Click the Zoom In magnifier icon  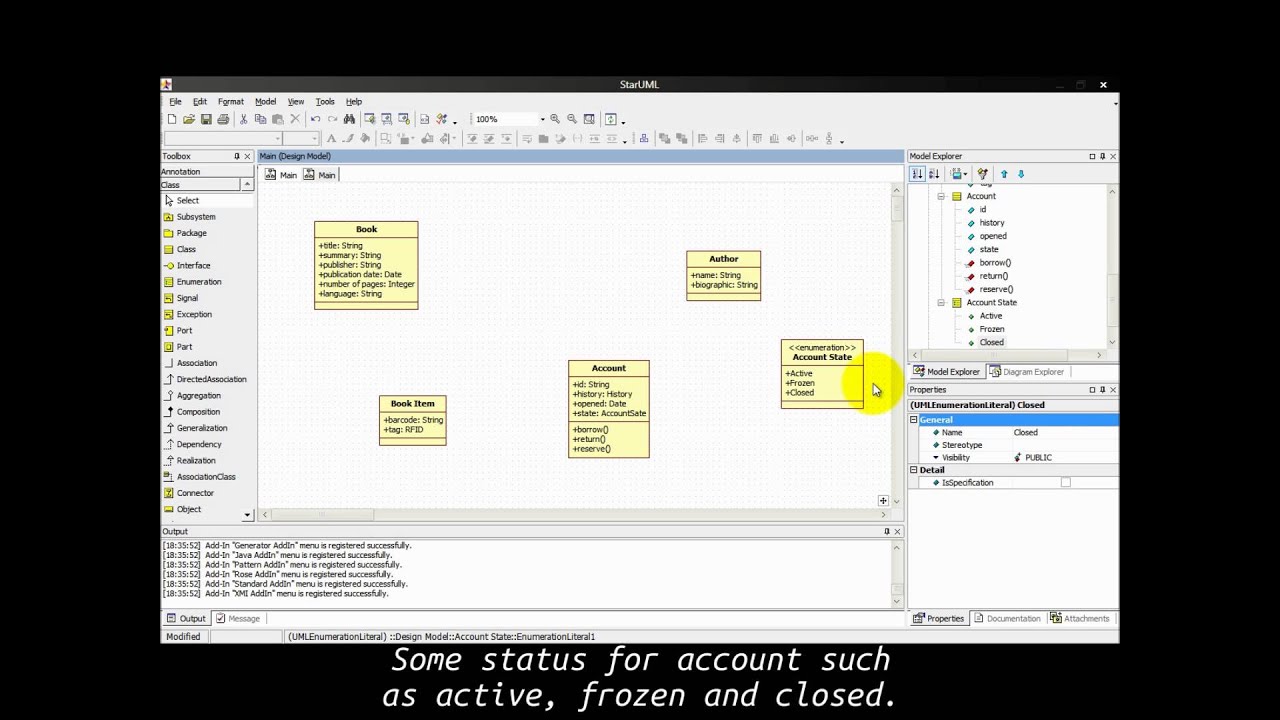[x=555, y=119]
